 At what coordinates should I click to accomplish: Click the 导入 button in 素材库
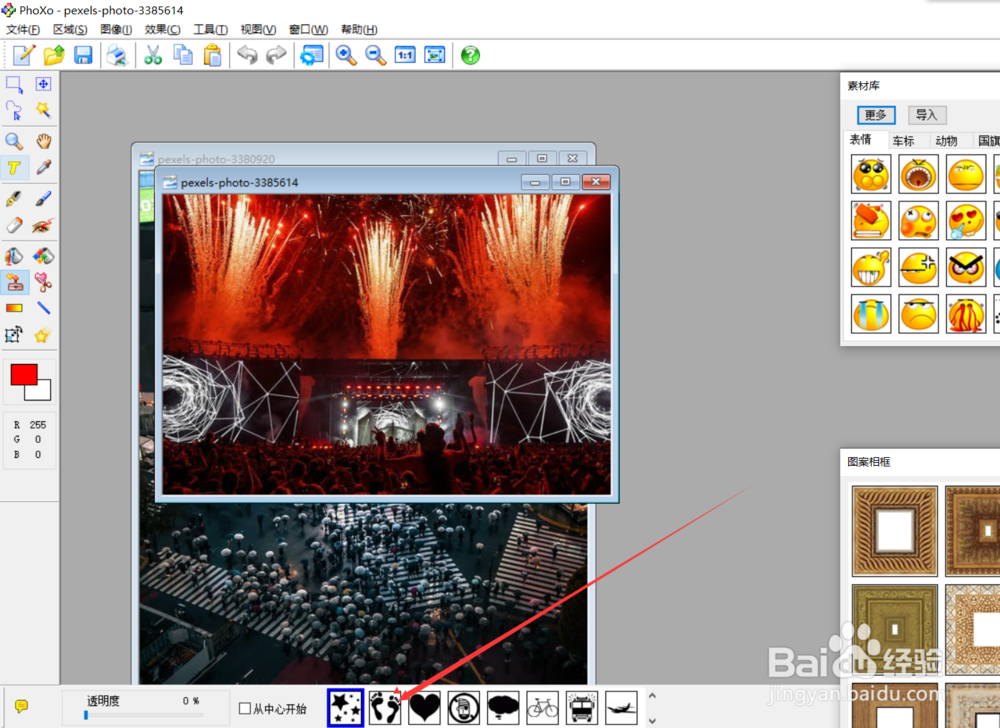point(927,115)
